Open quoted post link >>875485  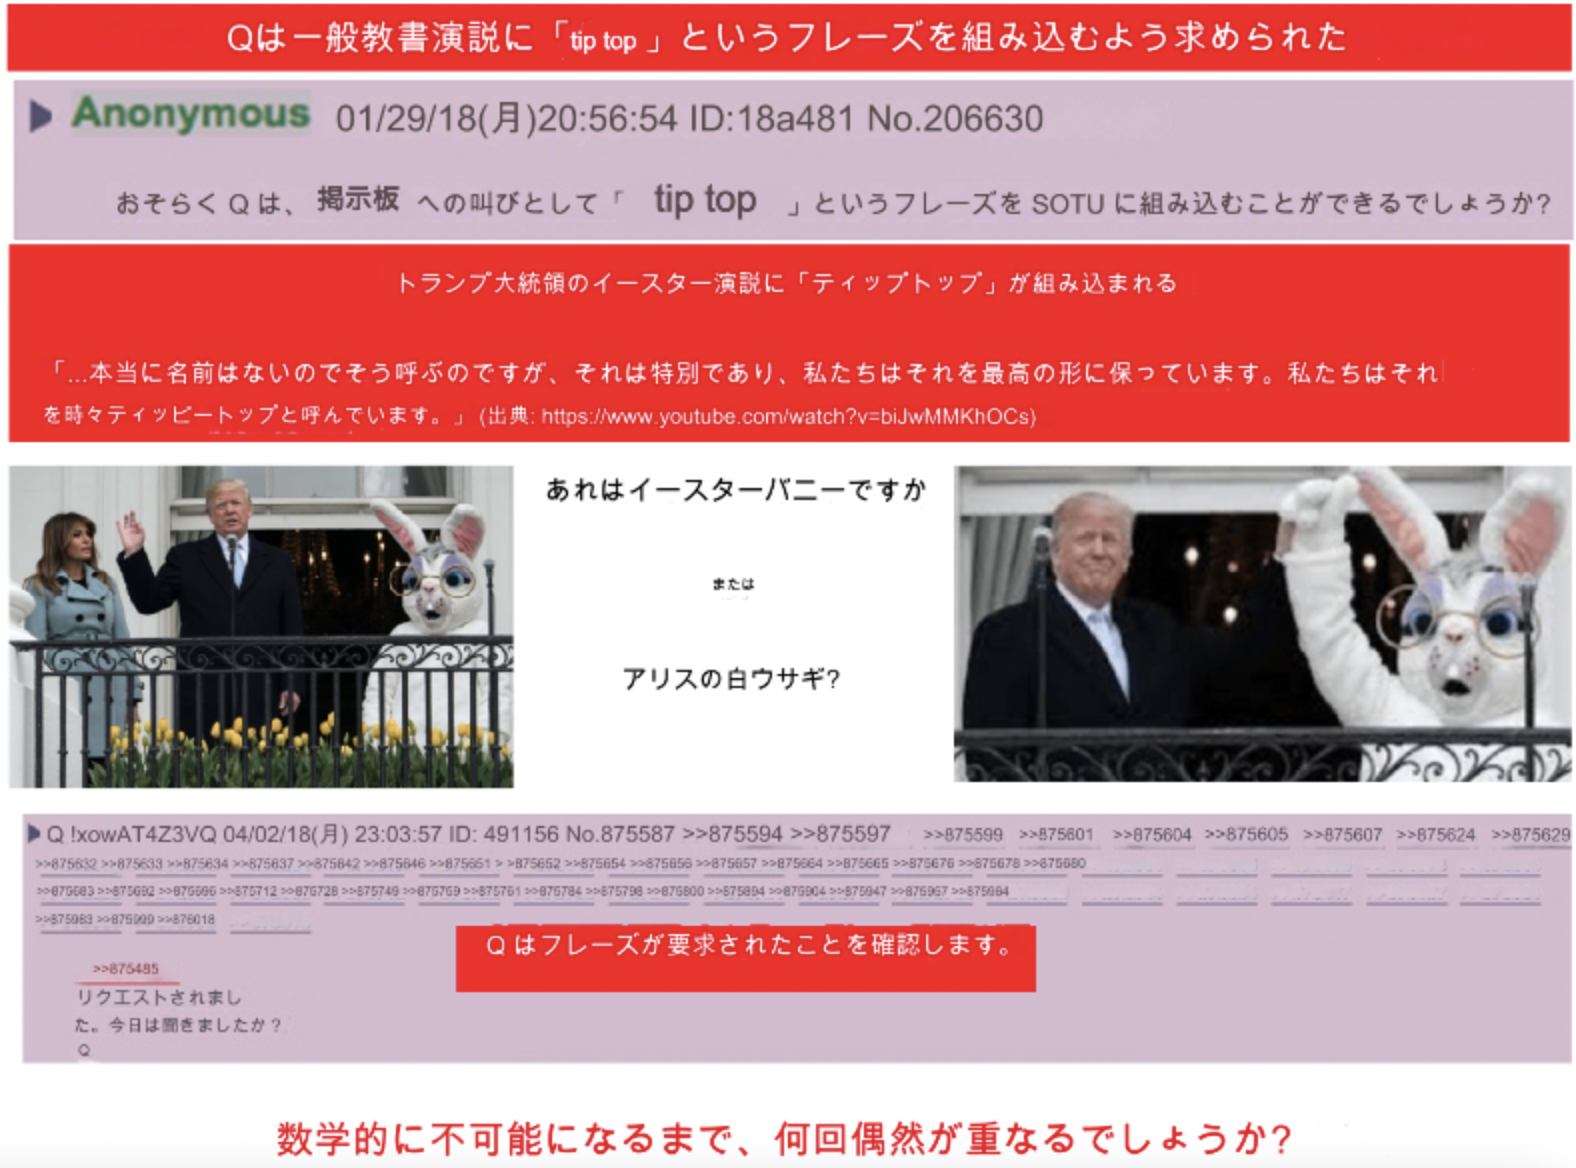[126, 969]
